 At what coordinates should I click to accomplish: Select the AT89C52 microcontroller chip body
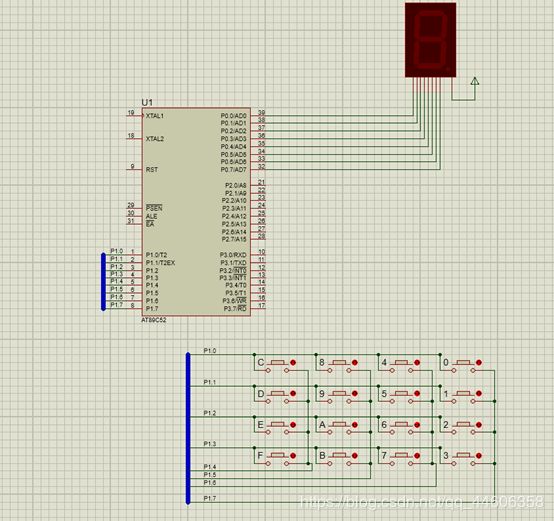196,212
